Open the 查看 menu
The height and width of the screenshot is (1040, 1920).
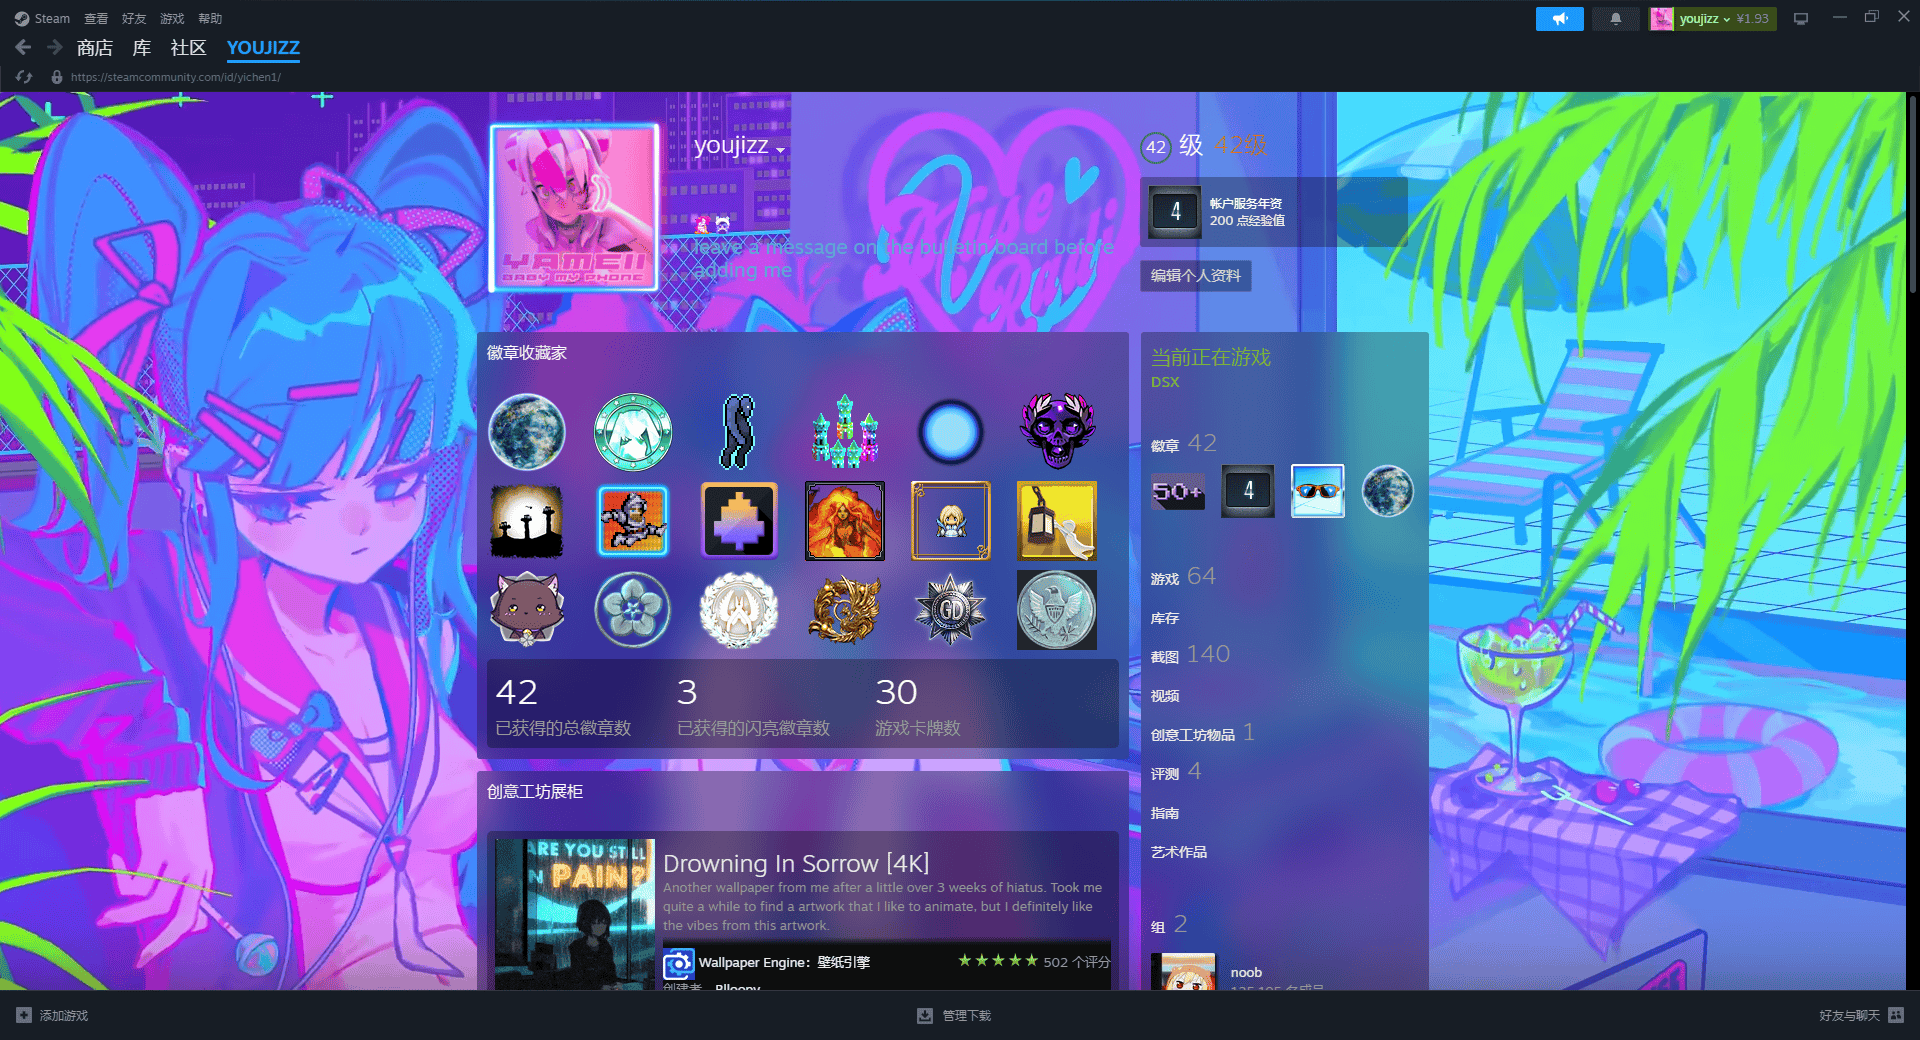96,18
